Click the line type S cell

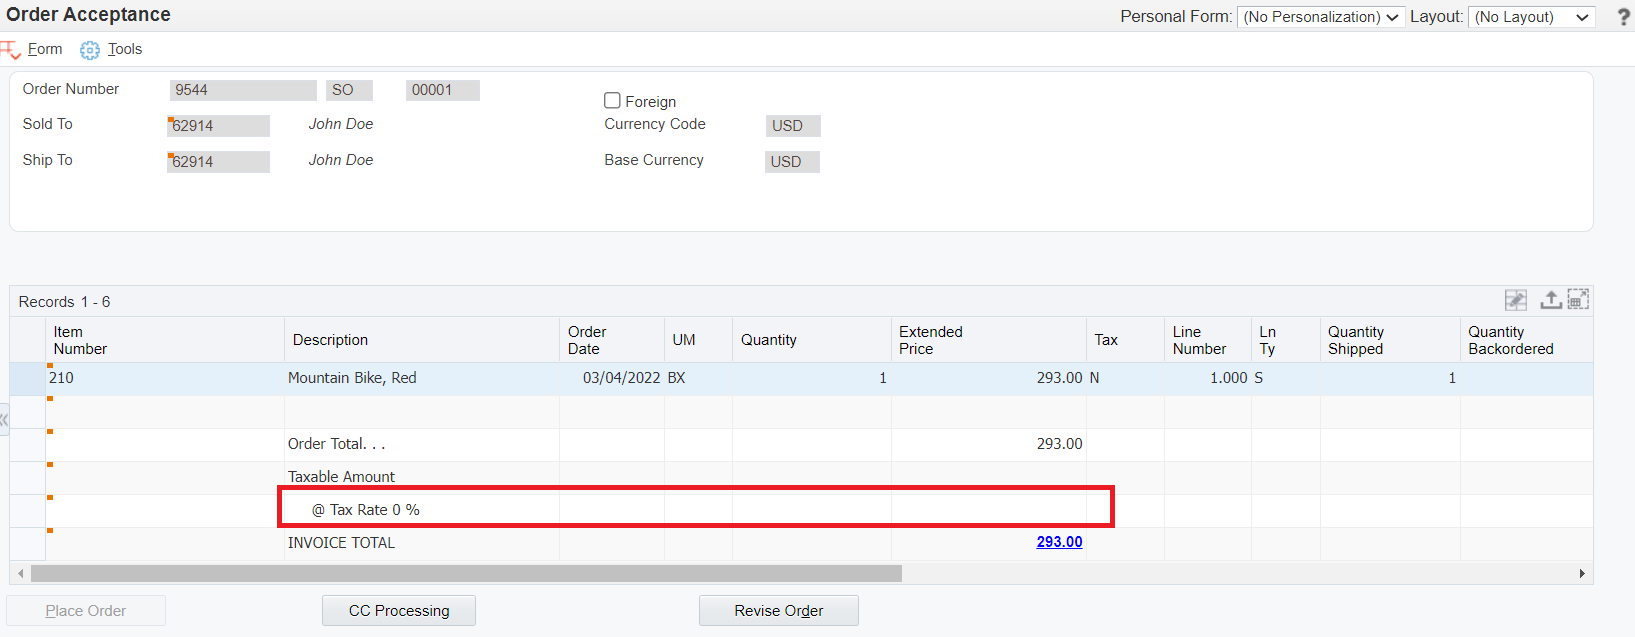click(x=1286, y=378)
